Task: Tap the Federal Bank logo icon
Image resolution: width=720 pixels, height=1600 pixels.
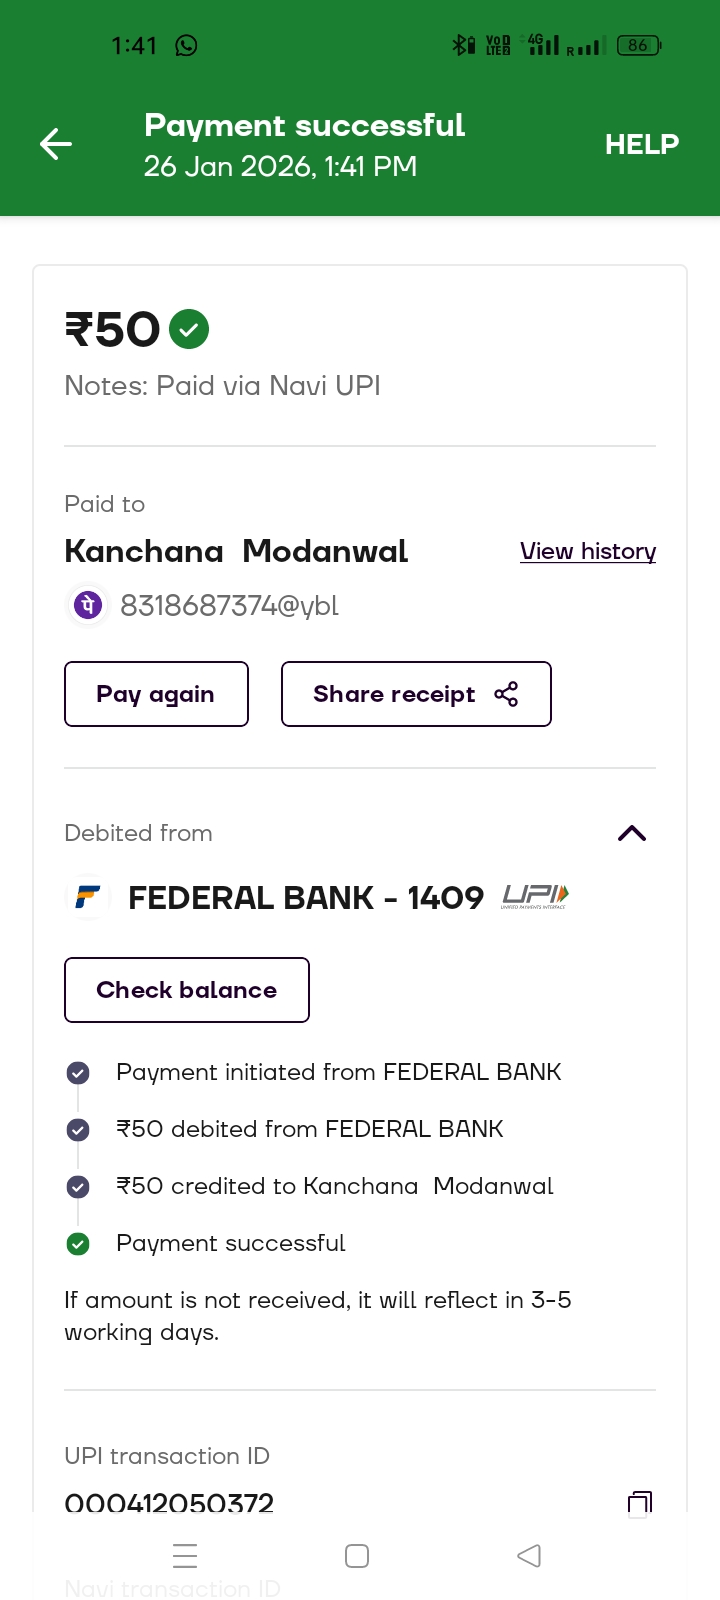Action: (88, 897)
